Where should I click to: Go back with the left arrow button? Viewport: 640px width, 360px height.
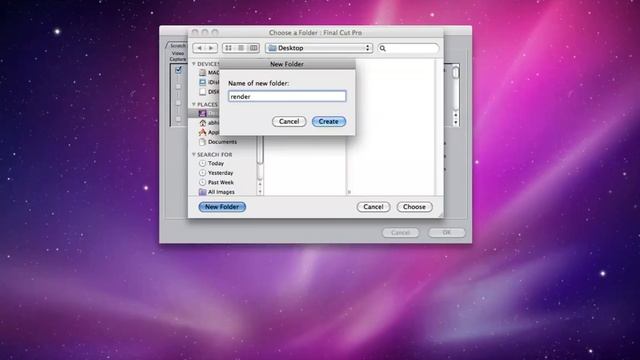point(199,48)
